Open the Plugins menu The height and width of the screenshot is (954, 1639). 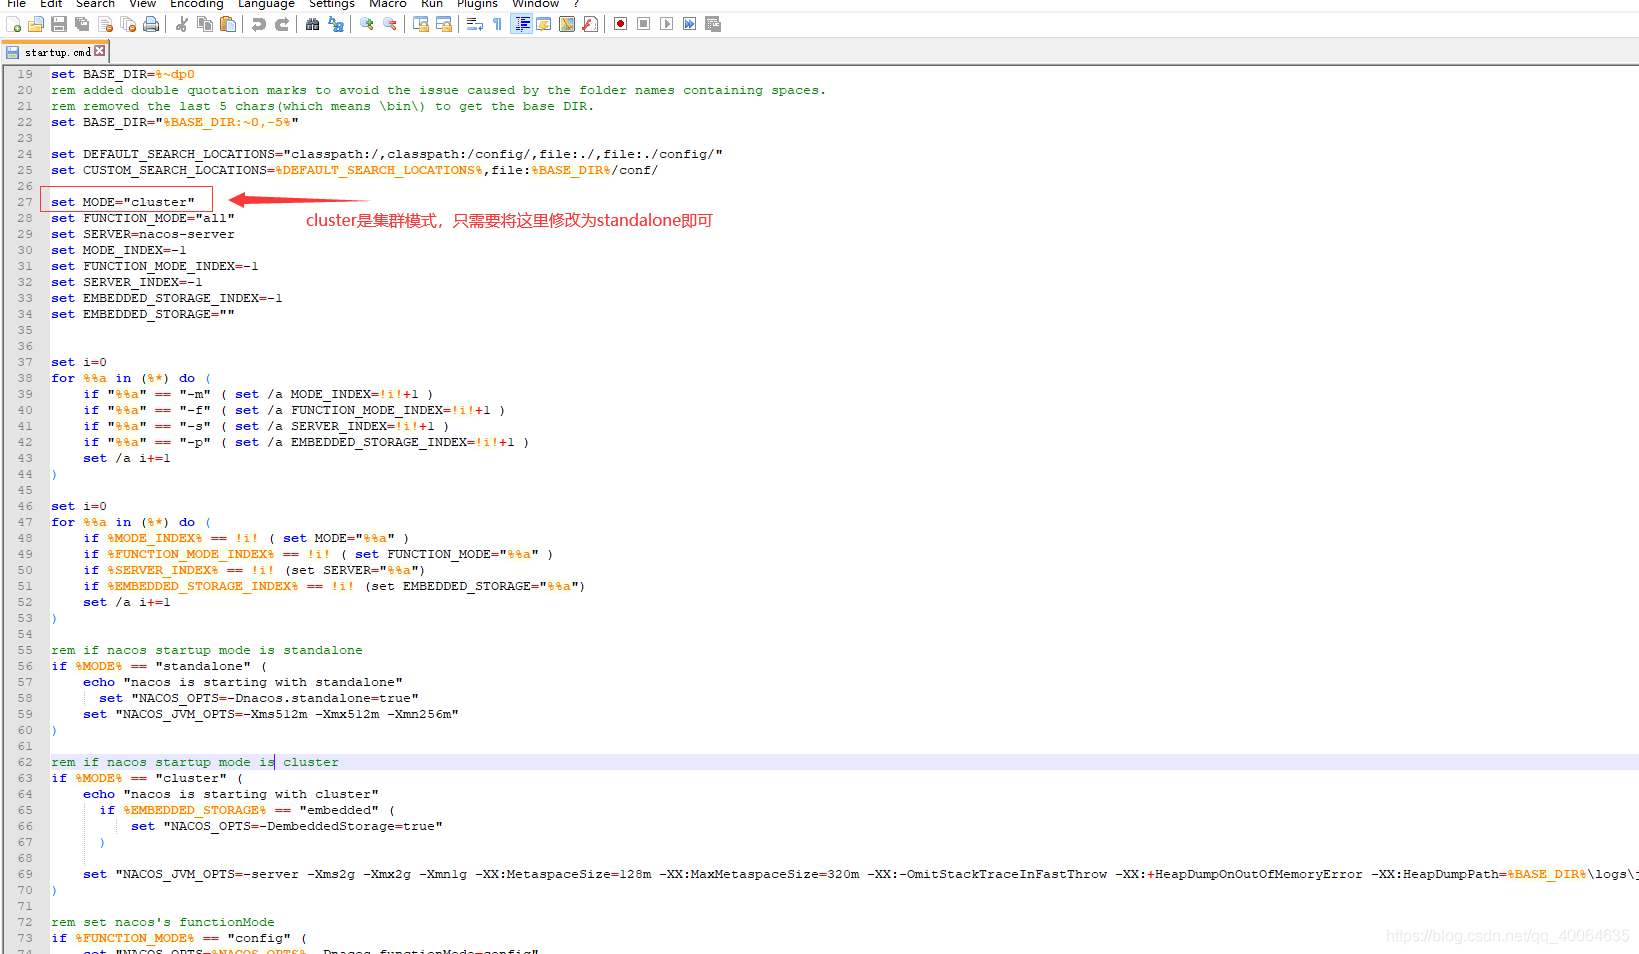(x=478, y=4)
